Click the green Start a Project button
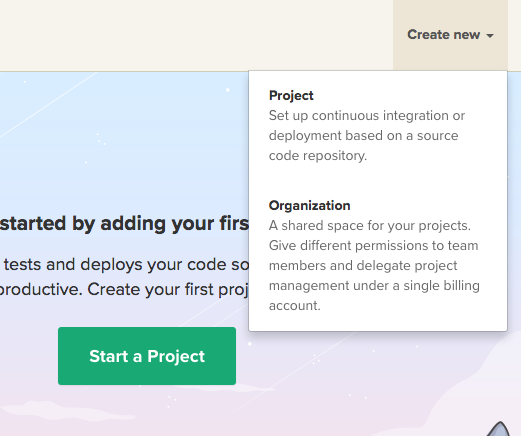 pos(147,356)
